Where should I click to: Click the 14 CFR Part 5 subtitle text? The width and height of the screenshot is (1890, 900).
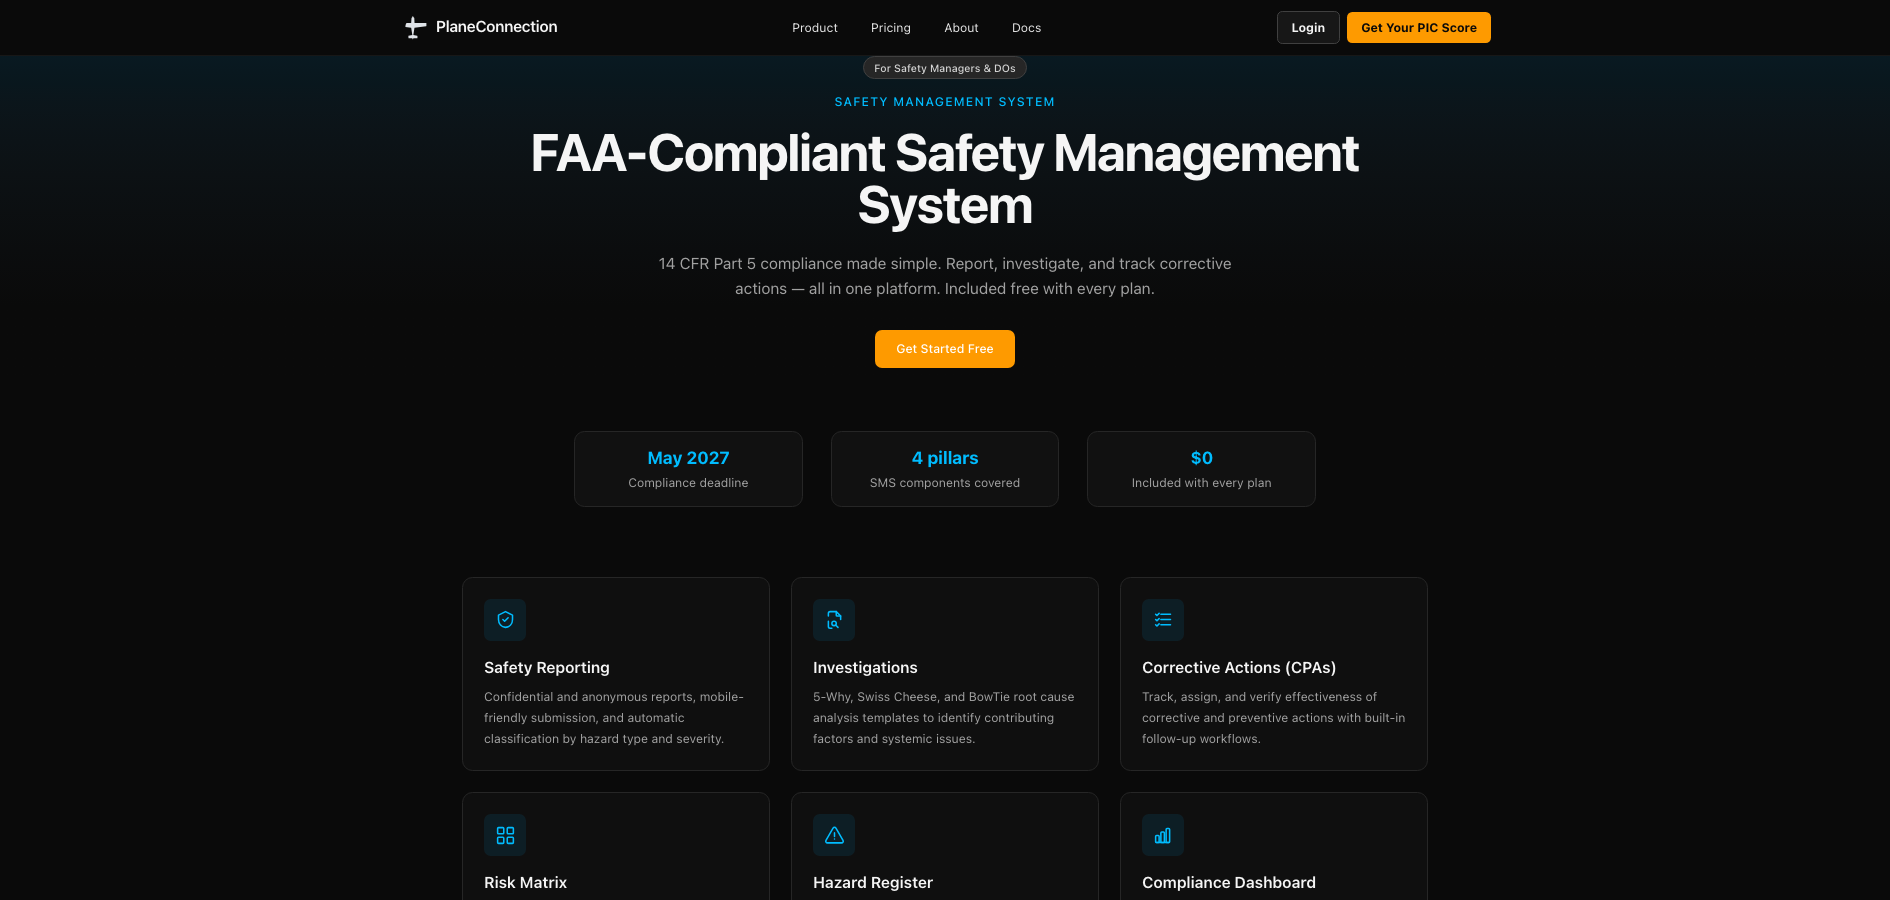[x=945, y=276]
